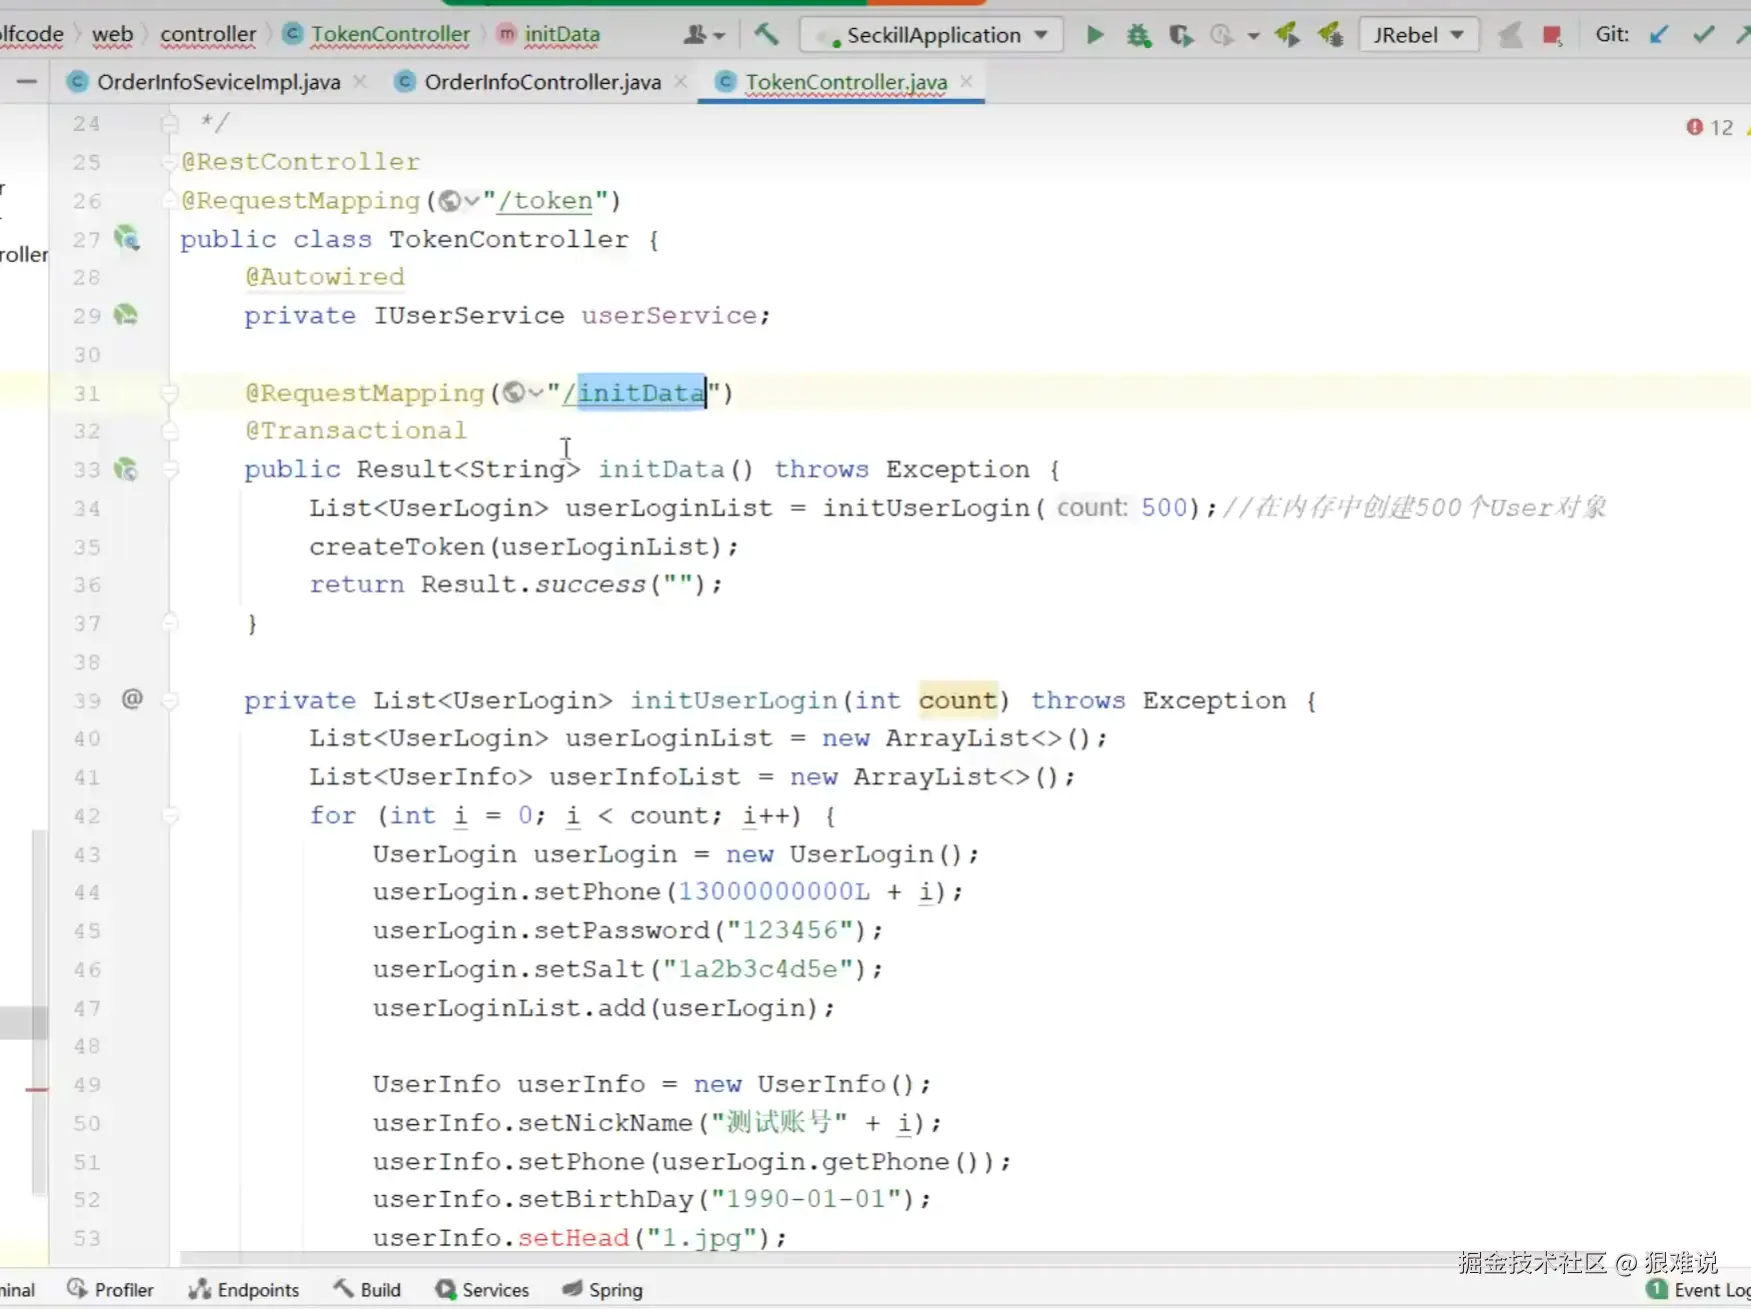The height and width of the screenshot is (1309, 1751).
Task: Close the OrderInfoSeviceImpl.java tab
Action: click(x=360, y=81)
